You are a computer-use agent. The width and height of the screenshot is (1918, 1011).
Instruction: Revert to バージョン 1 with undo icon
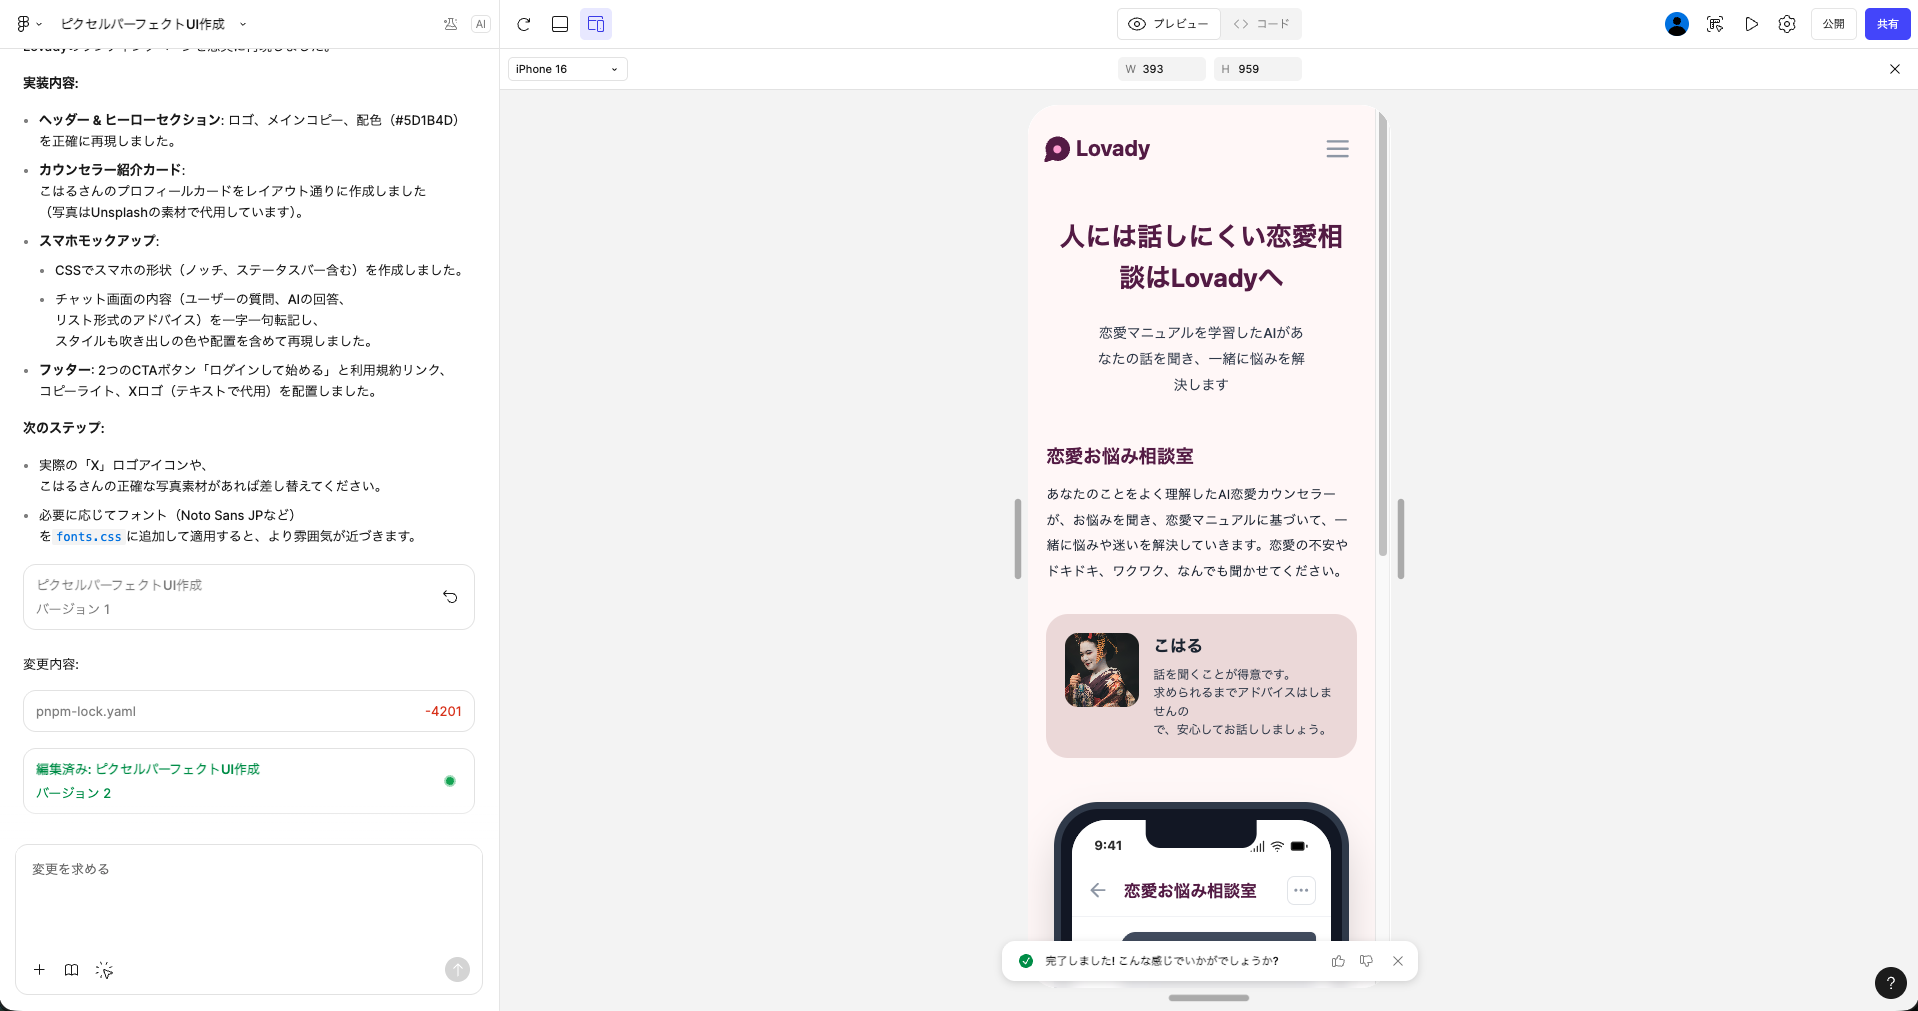450,597
